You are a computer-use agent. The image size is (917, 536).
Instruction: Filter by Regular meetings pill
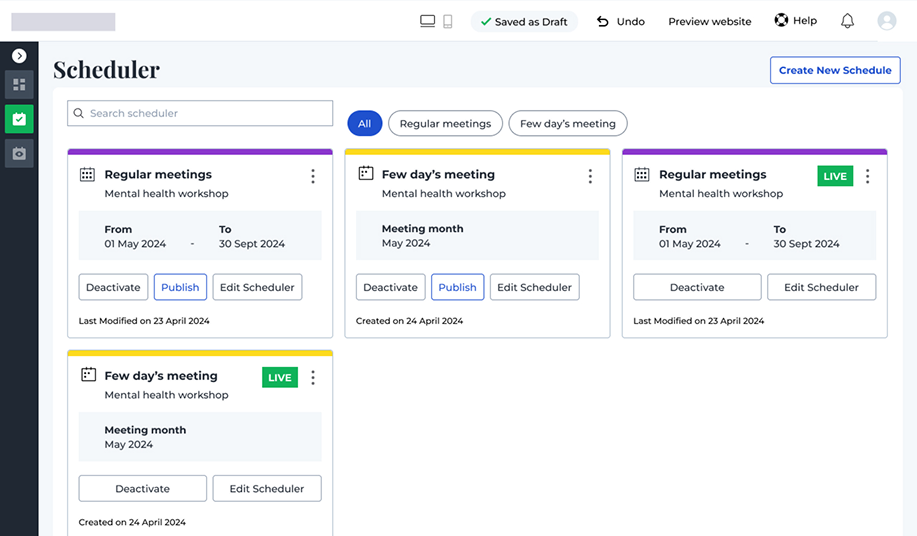(x=445, y=123)
